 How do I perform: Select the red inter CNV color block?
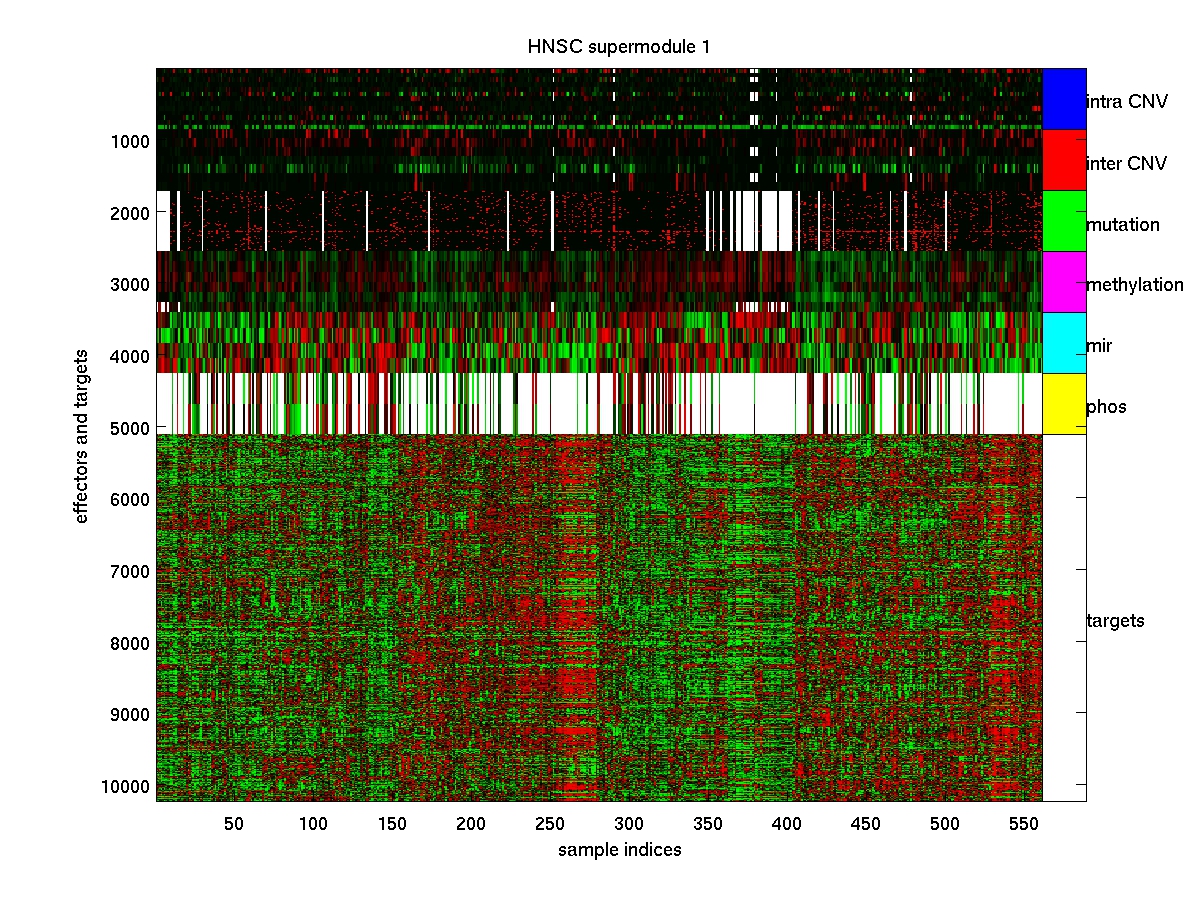[1064, 160]
